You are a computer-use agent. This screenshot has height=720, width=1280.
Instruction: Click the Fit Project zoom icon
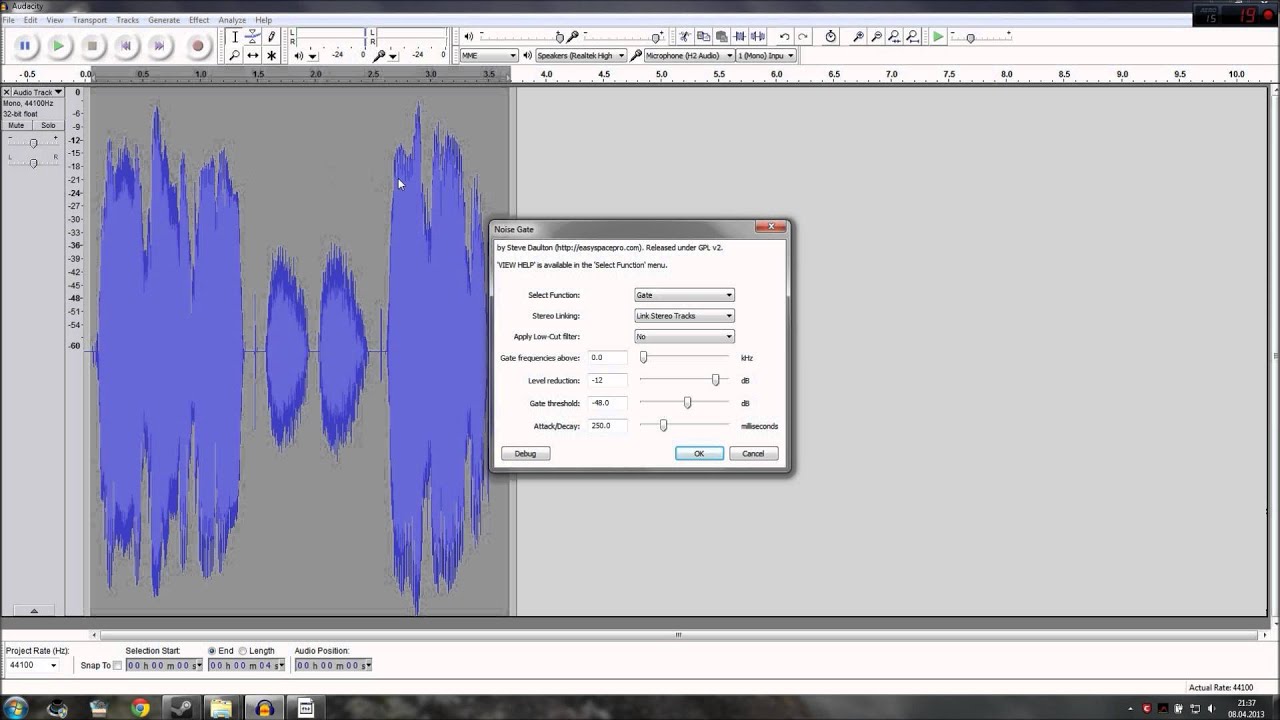[x=913, y=37]
